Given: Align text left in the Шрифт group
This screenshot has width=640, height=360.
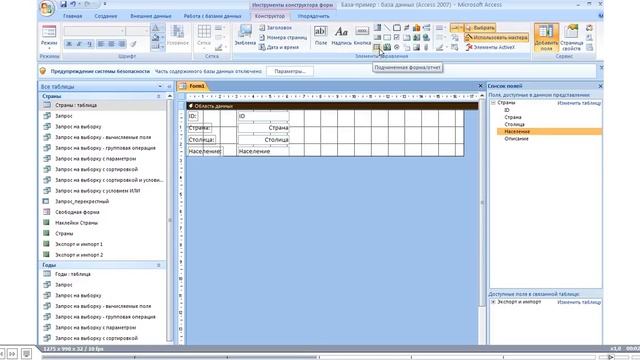Looking at the screenshot, I should coord(101,44).
